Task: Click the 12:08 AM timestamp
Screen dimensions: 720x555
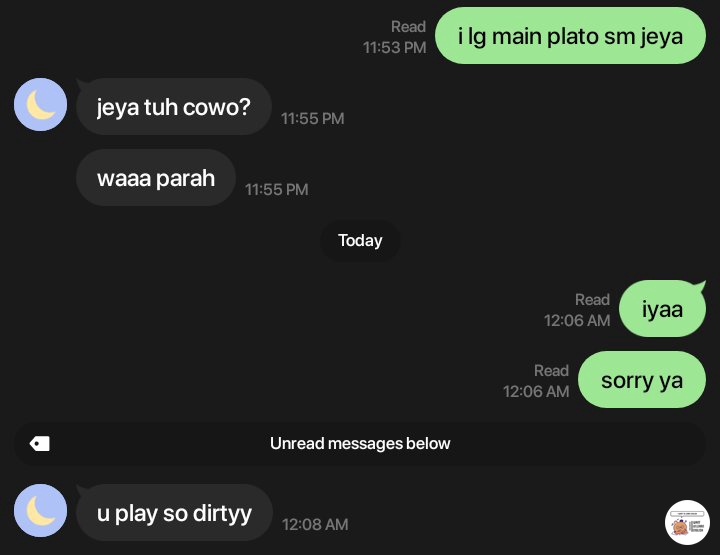Action: coord(315,524)
